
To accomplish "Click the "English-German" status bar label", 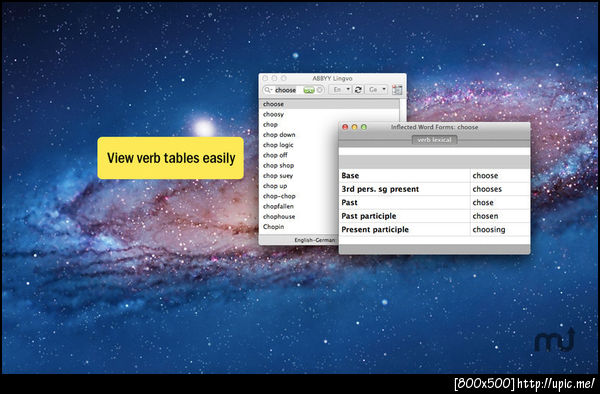I will (315, 240).
